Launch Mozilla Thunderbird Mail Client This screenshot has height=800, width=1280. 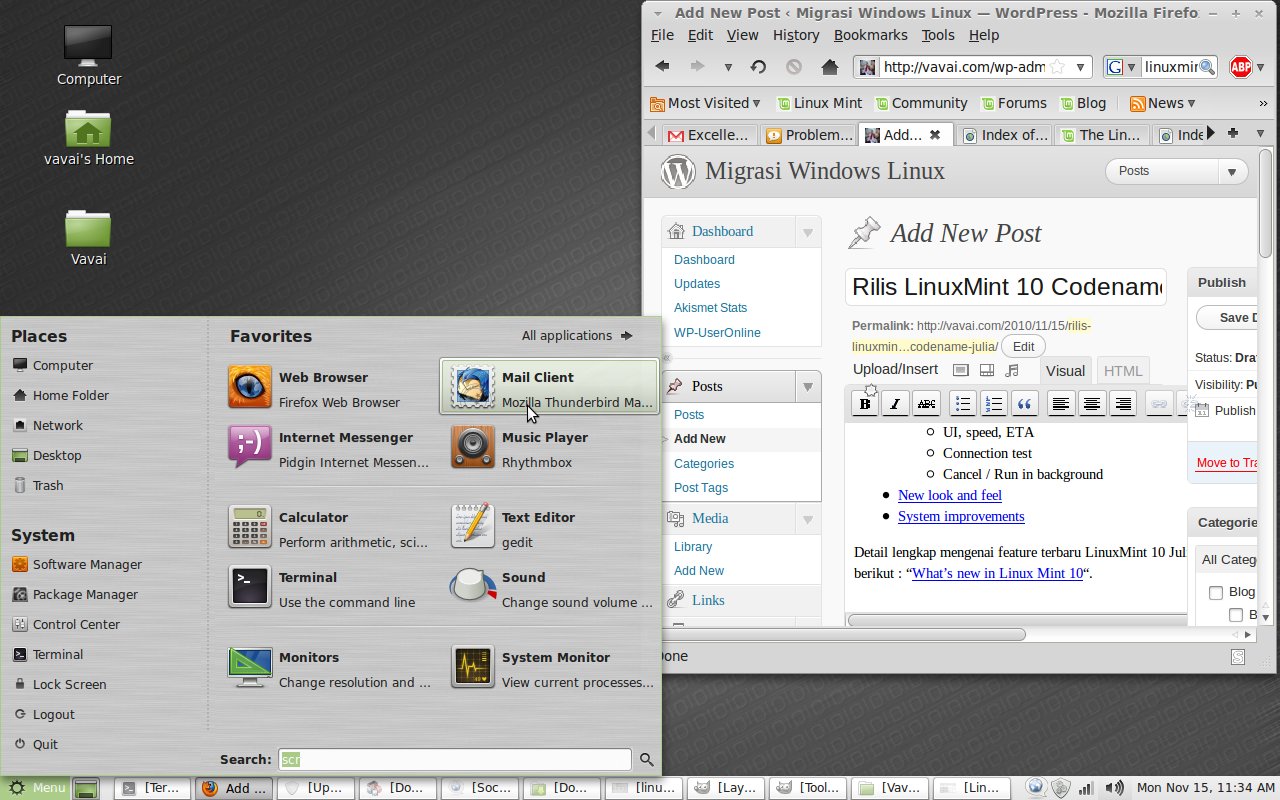(549, 387)
